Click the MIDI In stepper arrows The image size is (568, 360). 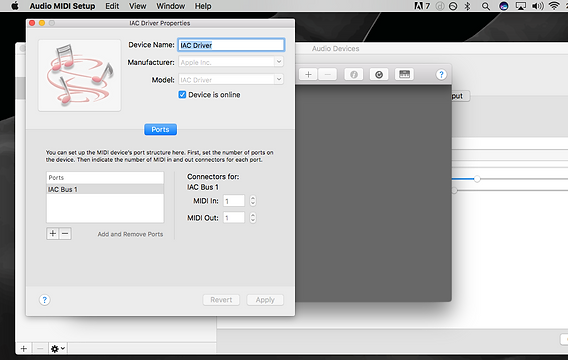click(253, 201)
